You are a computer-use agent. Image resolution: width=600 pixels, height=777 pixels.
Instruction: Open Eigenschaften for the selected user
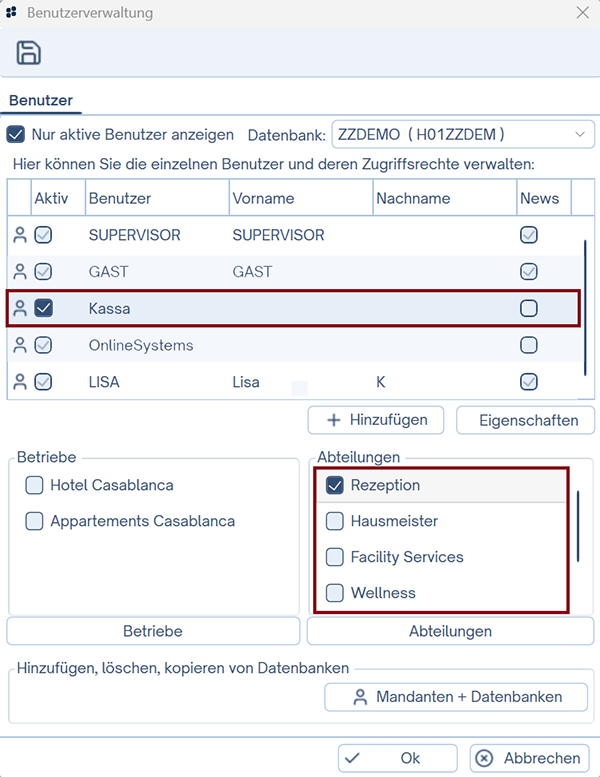(525, 420)
